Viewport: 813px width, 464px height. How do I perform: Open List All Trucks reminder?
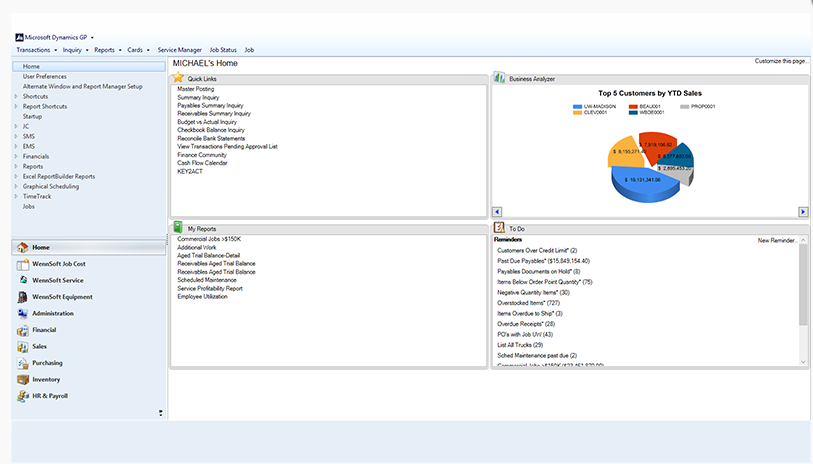[520, 345]
